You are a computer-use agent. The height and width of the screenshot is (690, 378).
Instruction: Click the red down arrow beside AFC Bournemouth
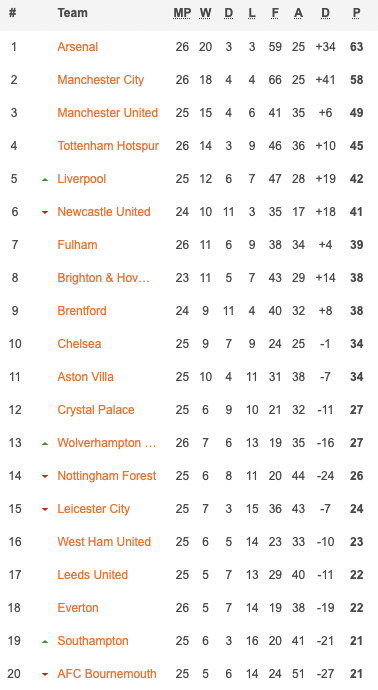44,675
